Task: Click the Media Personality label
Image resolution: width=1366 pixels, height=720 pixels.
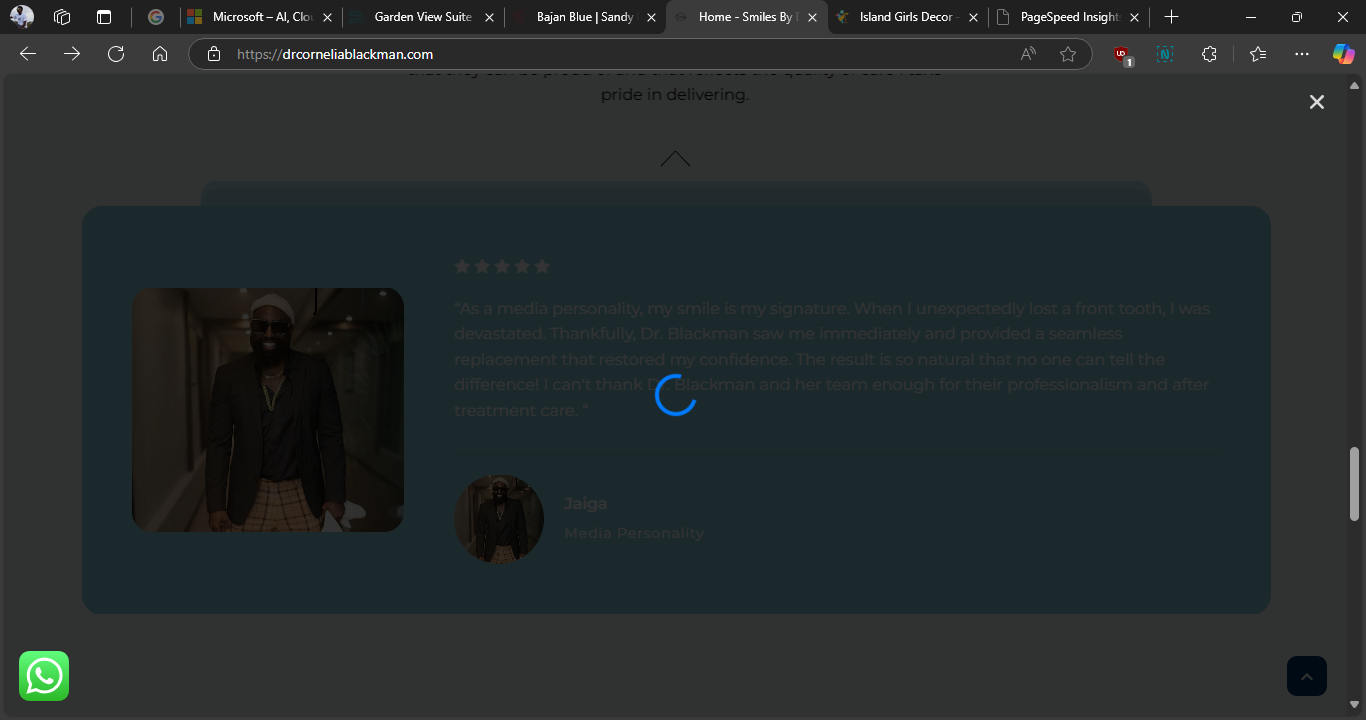Action: [634, 533]
